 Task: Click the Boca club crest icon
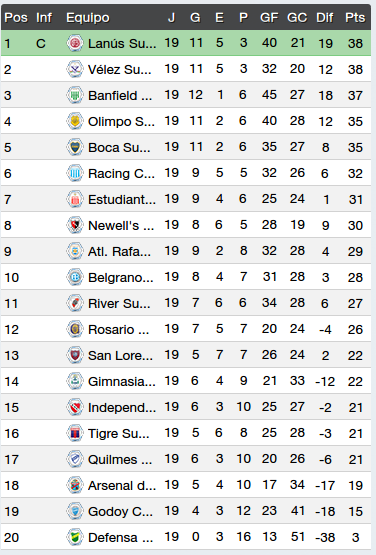tap(75, 147)
